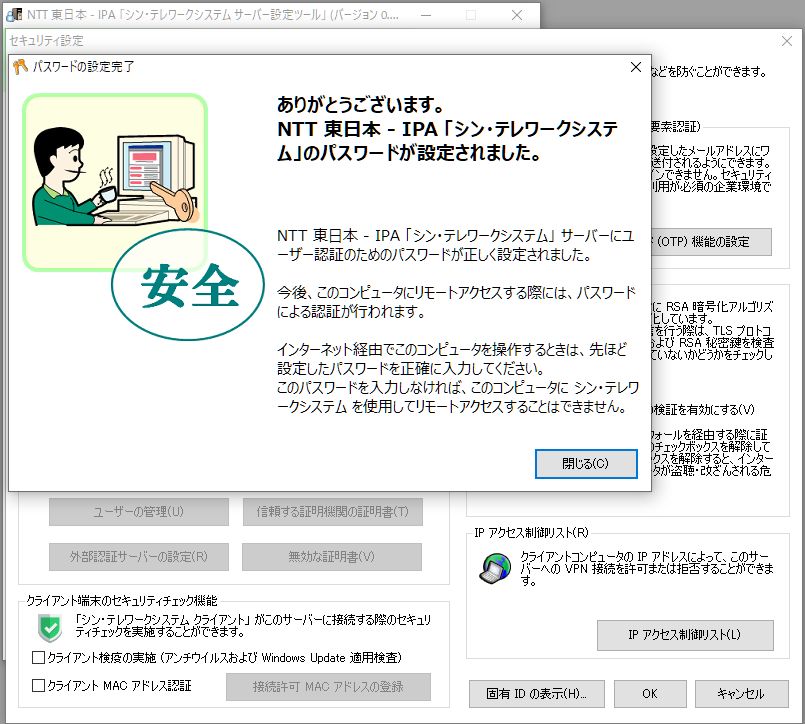Viewport: 805px width, 724px height.
Task: Close the セキュリティ設定 window
Action: [x=787, y=41]
